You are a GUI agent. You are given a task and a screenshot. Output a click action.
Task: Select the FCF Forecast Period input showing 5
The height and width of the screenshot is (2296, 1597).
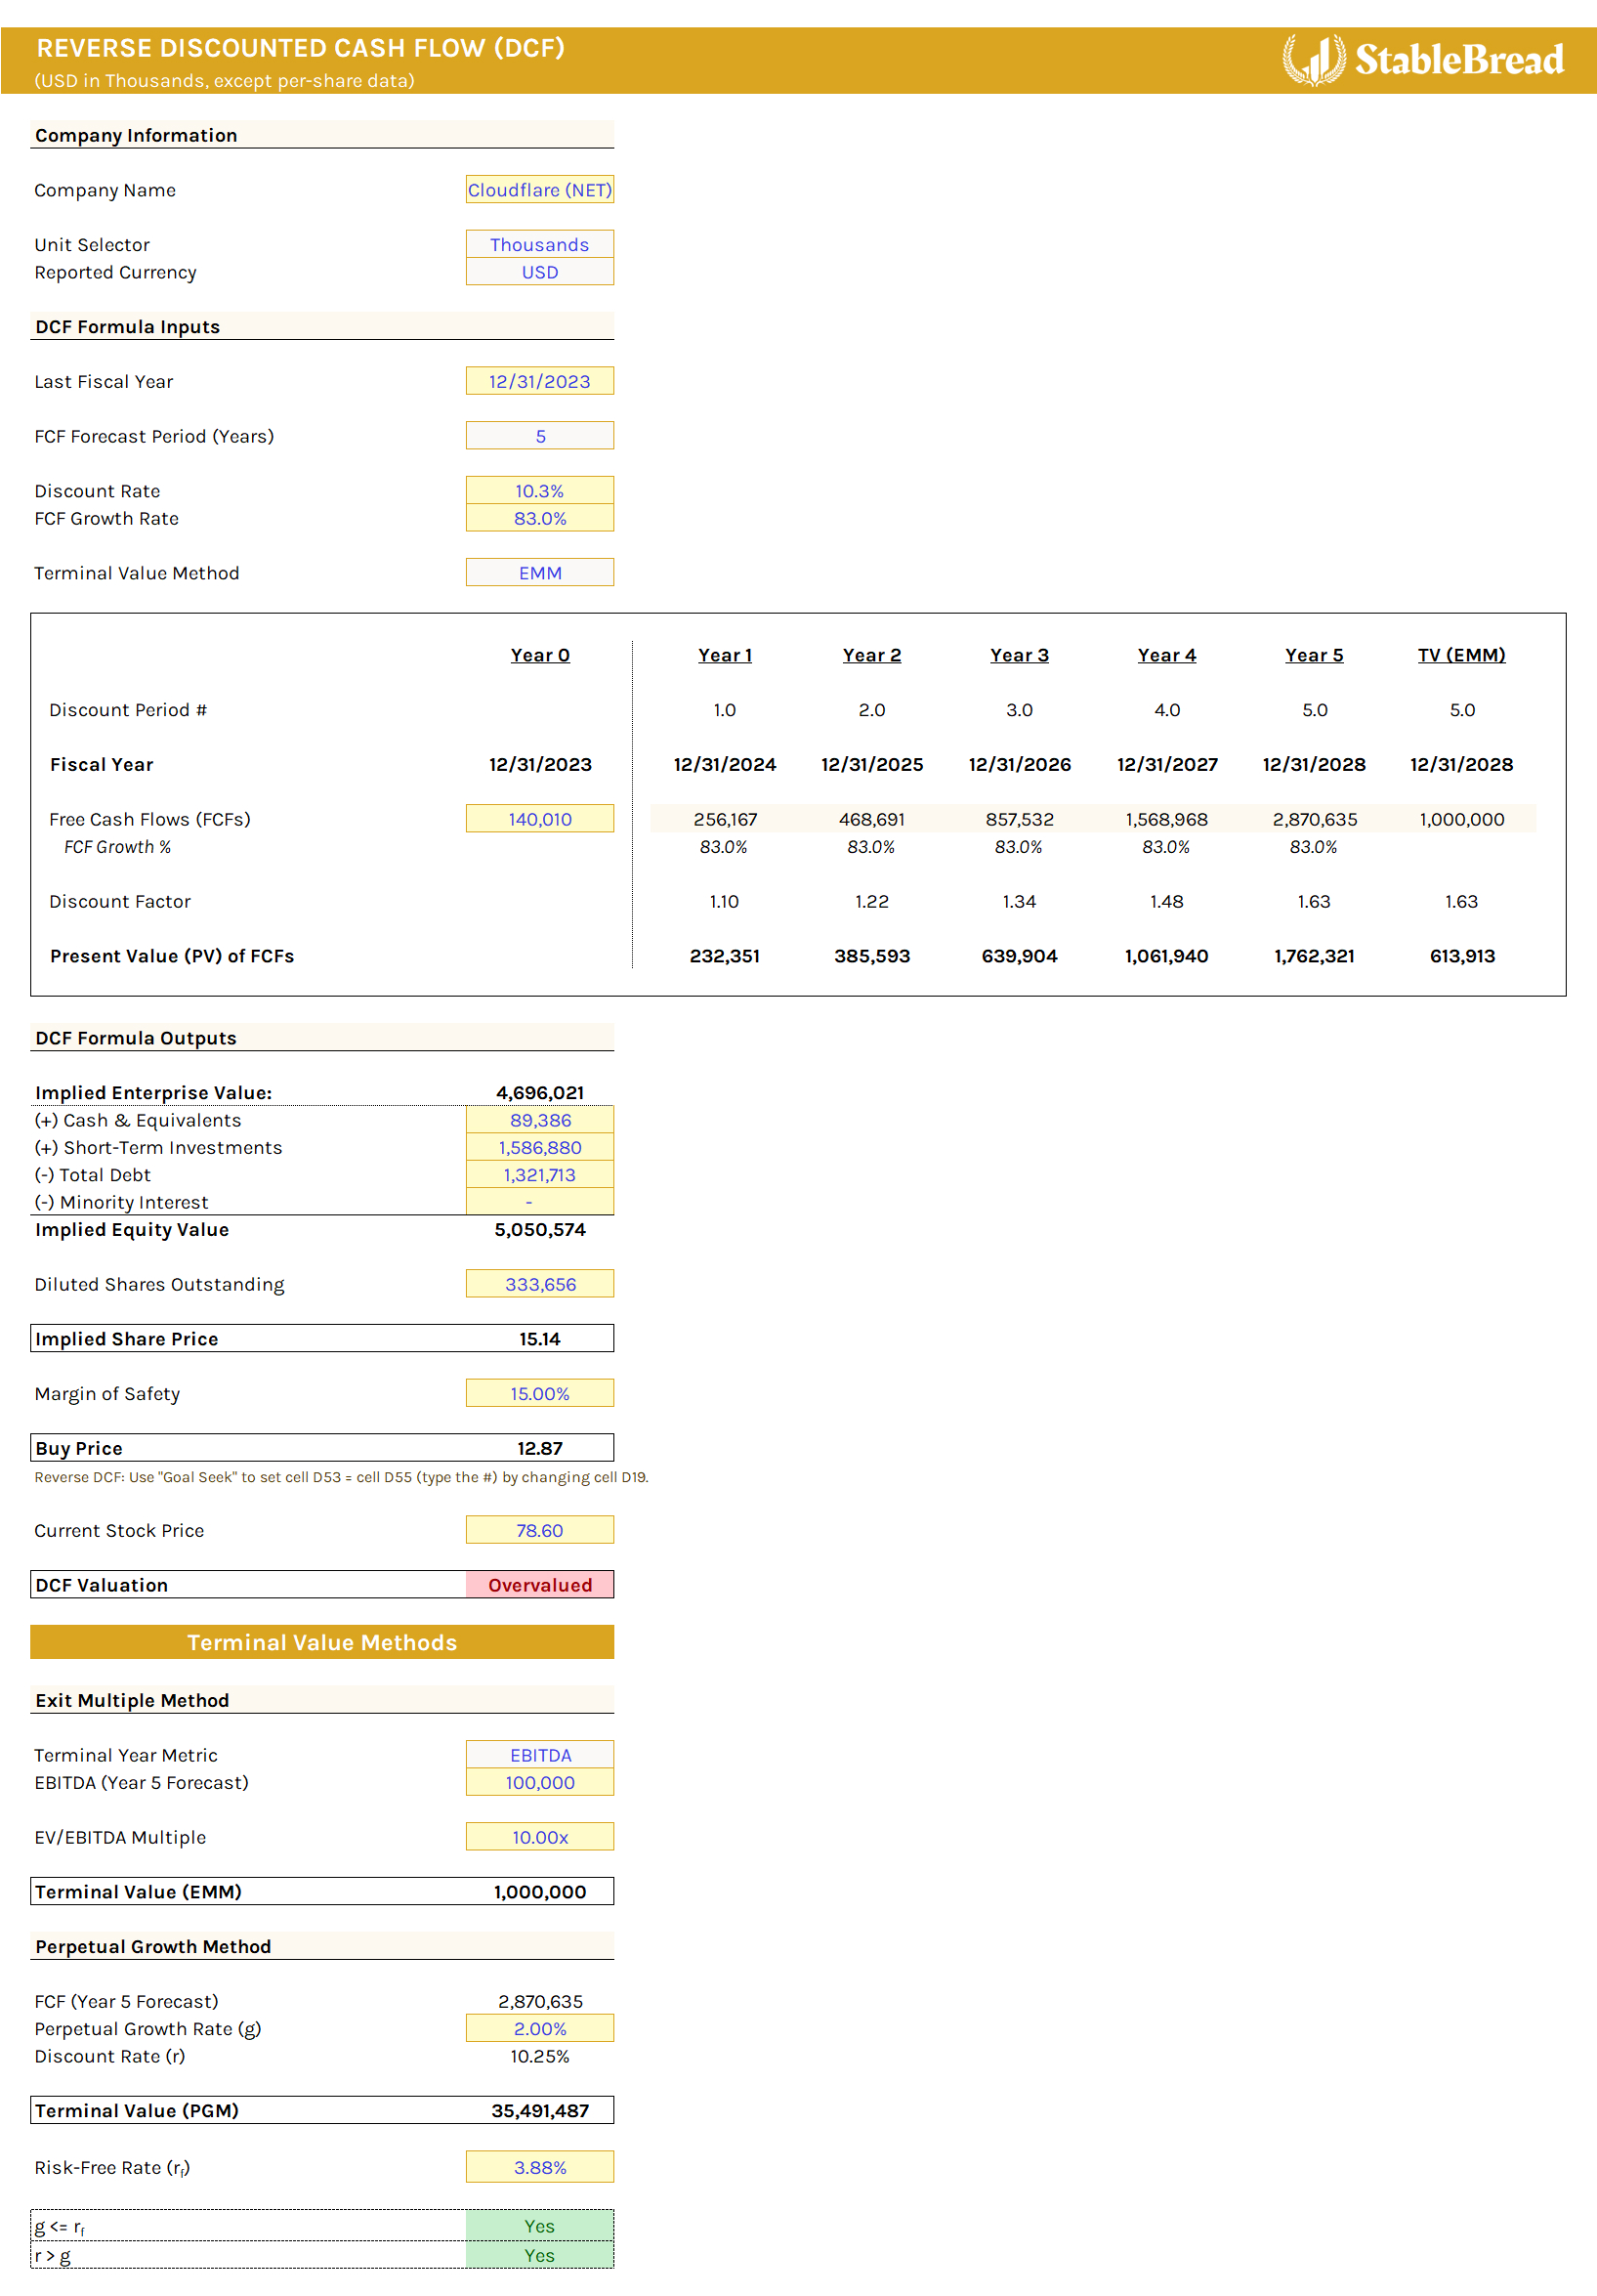pos(539,436)
